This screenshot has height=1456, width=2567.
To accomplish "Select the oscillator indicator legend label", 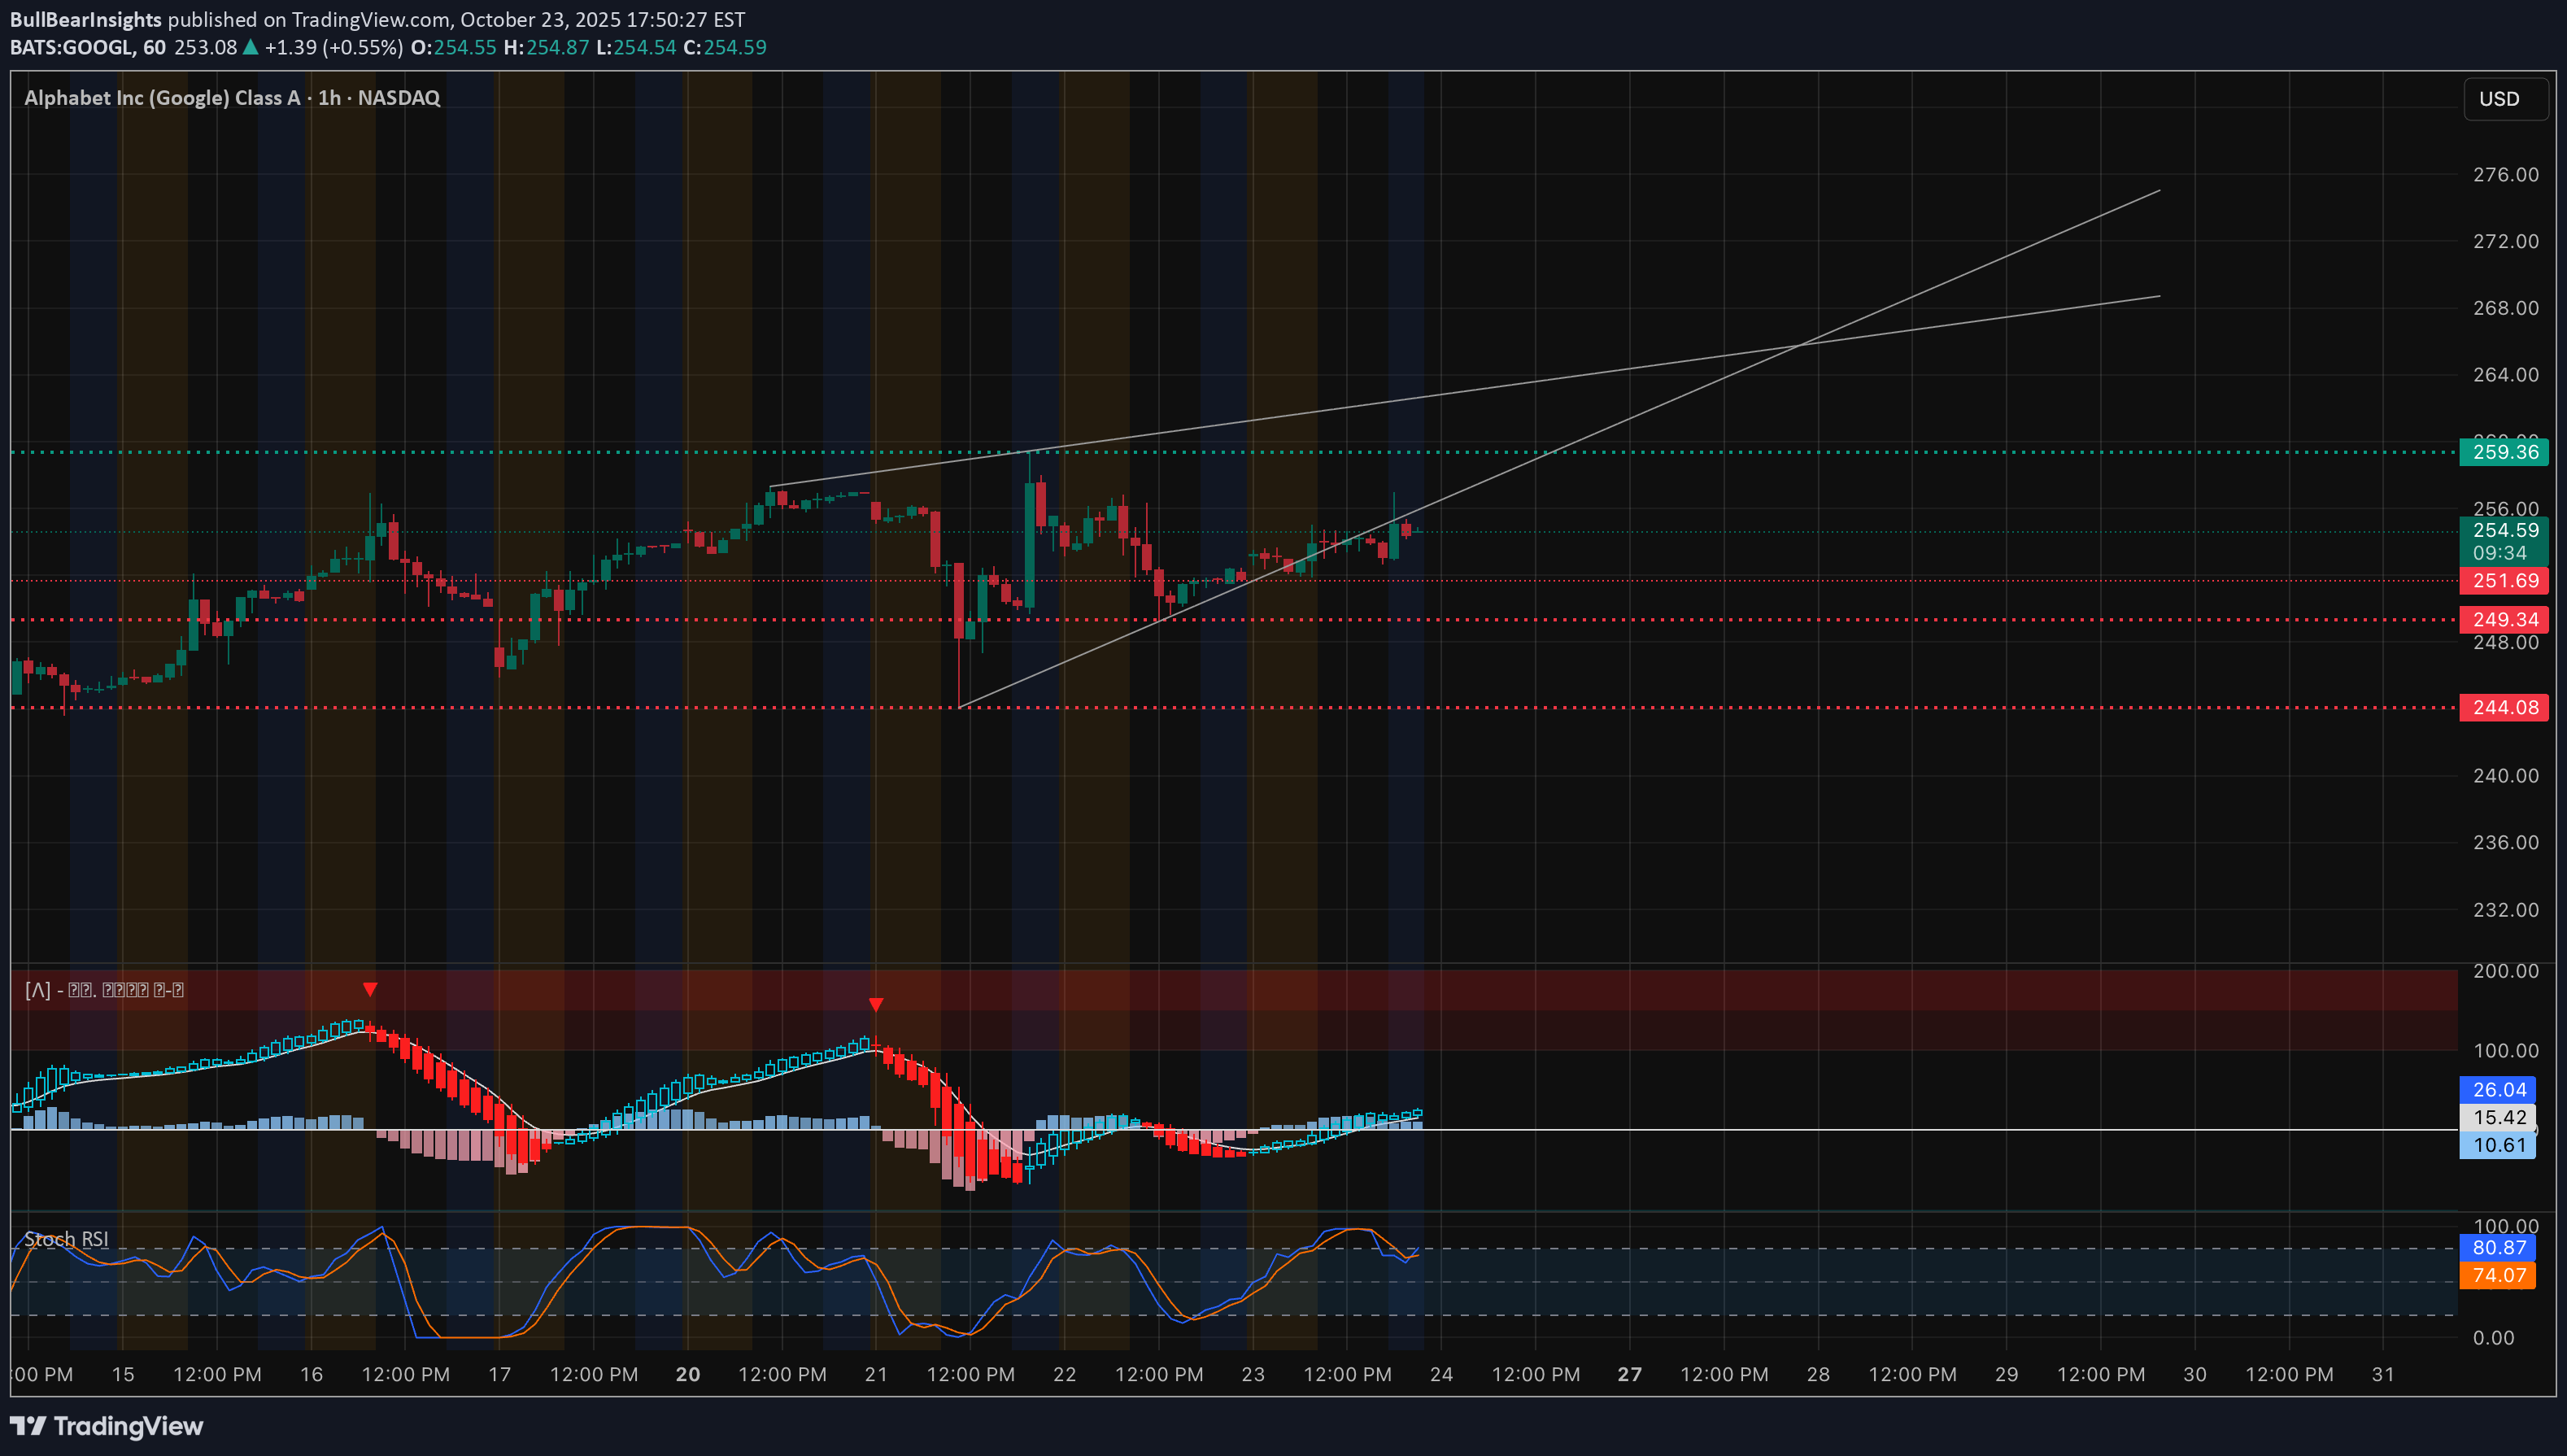I will (104, 990).
